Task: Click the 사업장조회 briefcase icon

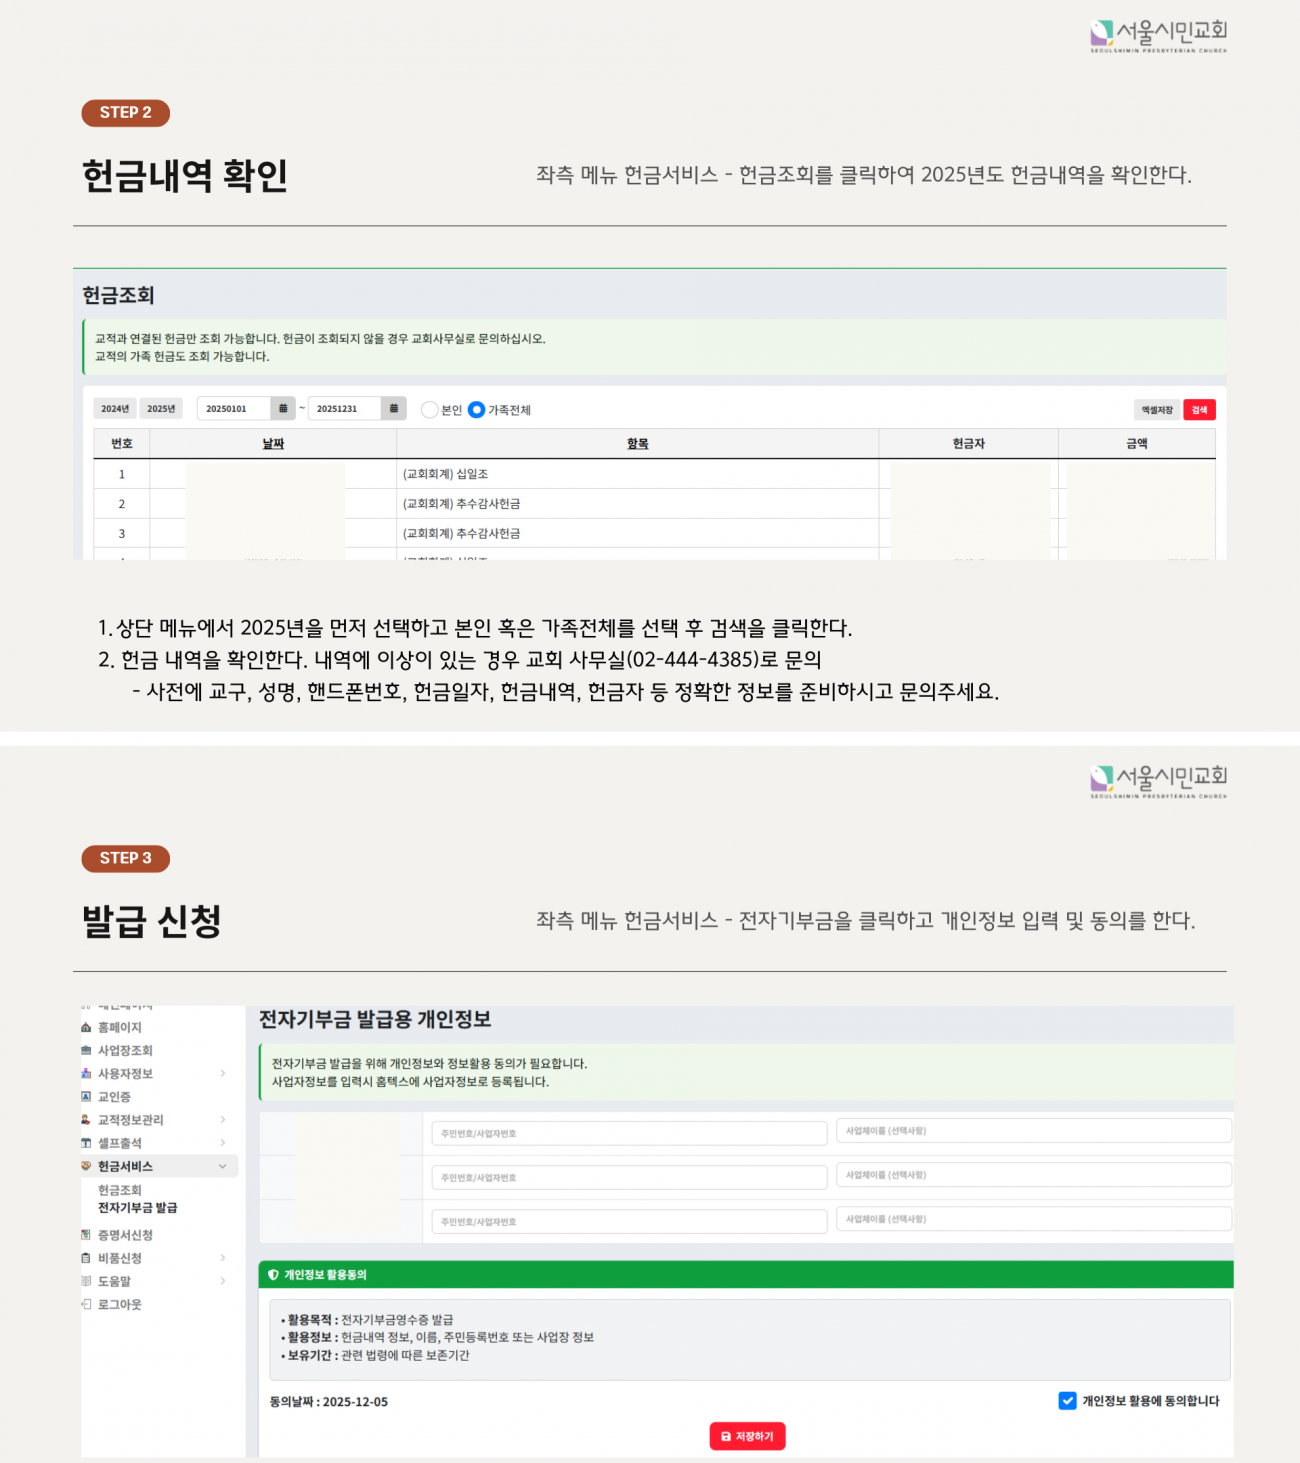Action: (x=86, y=1051)
